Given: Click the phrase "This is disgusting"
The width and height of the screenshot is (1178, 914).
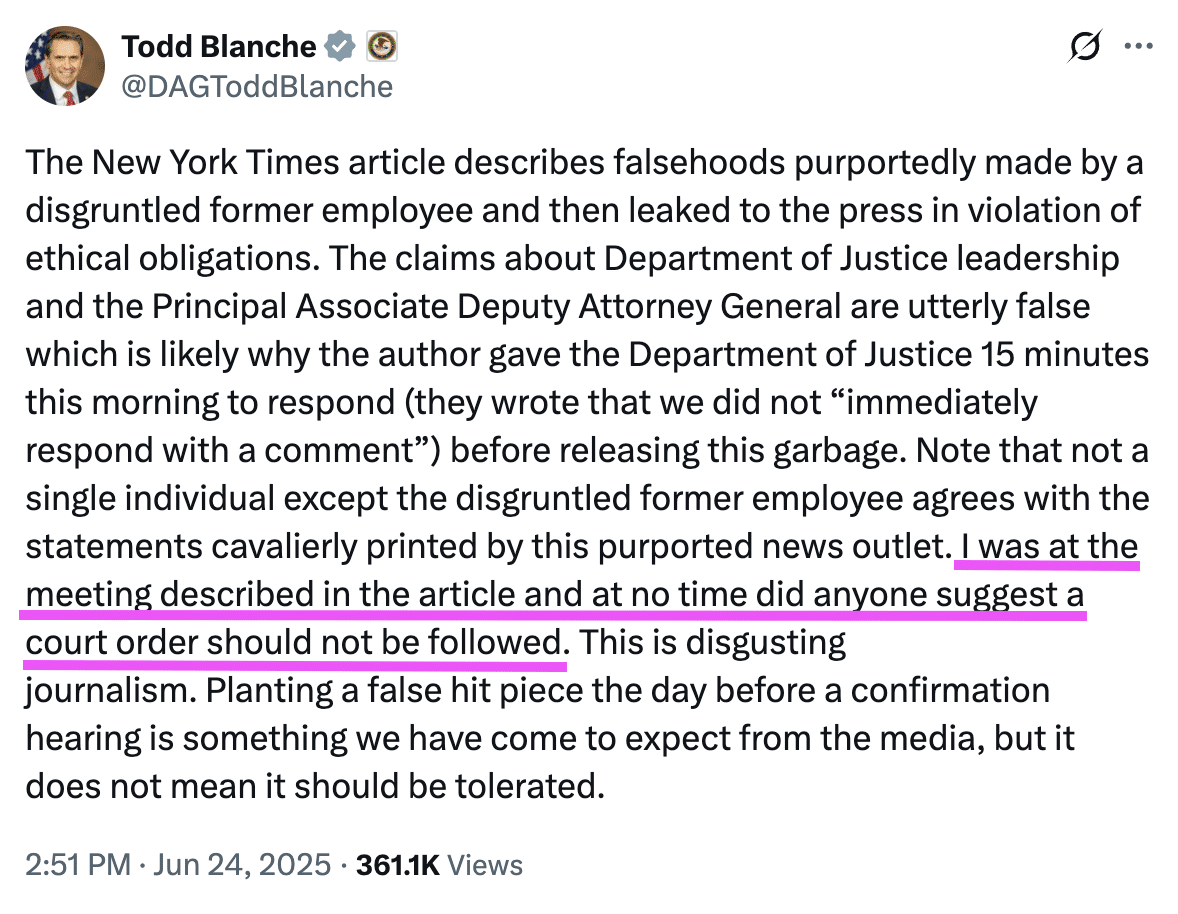Looking at the screenshot, I should coord(712,643).
